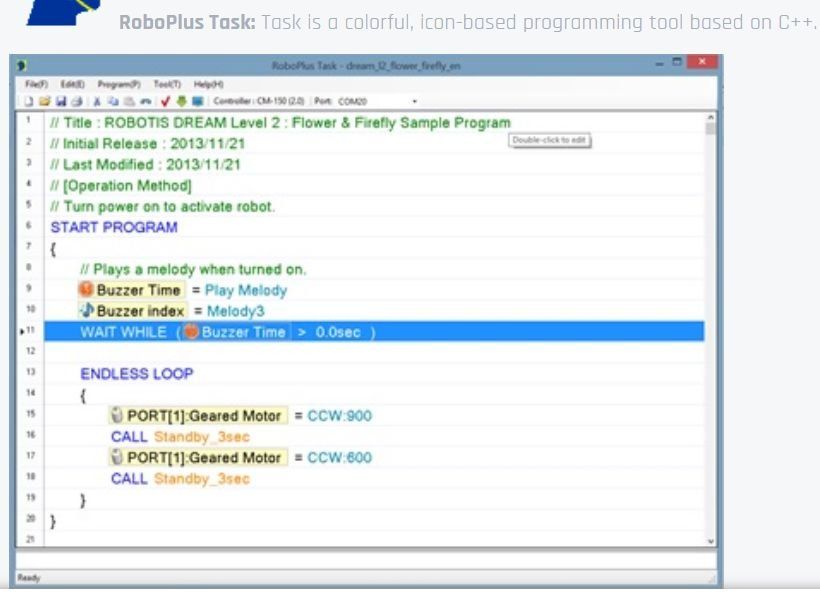Select the START PROGRAM line
The width and height of the screenshot is (820, 594).
[x=114, y=227]
